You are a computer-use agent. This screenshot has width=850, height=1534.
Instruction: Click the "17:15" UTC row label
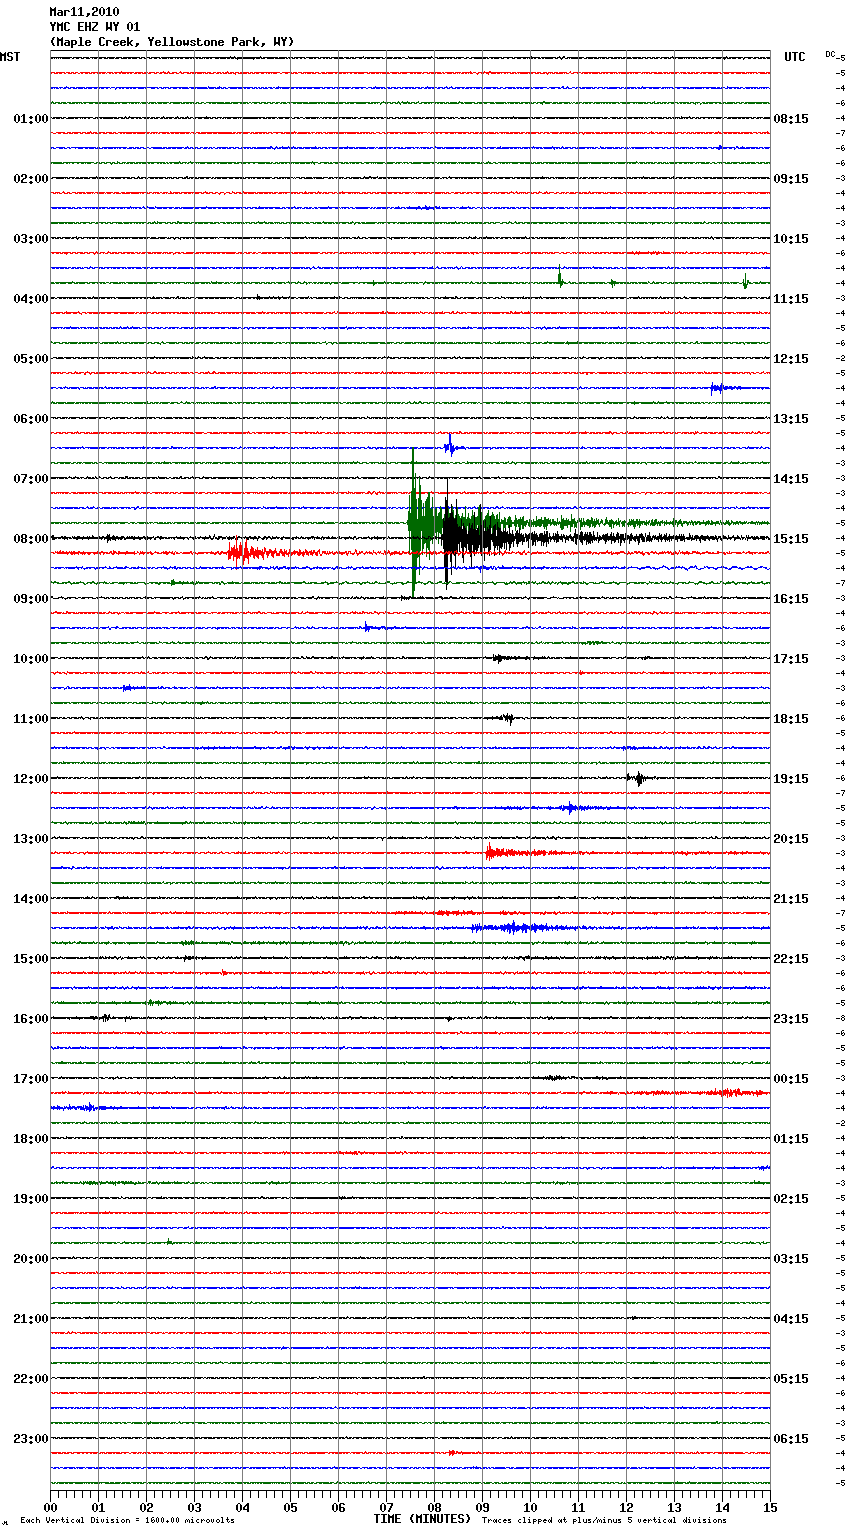[791, 659]
